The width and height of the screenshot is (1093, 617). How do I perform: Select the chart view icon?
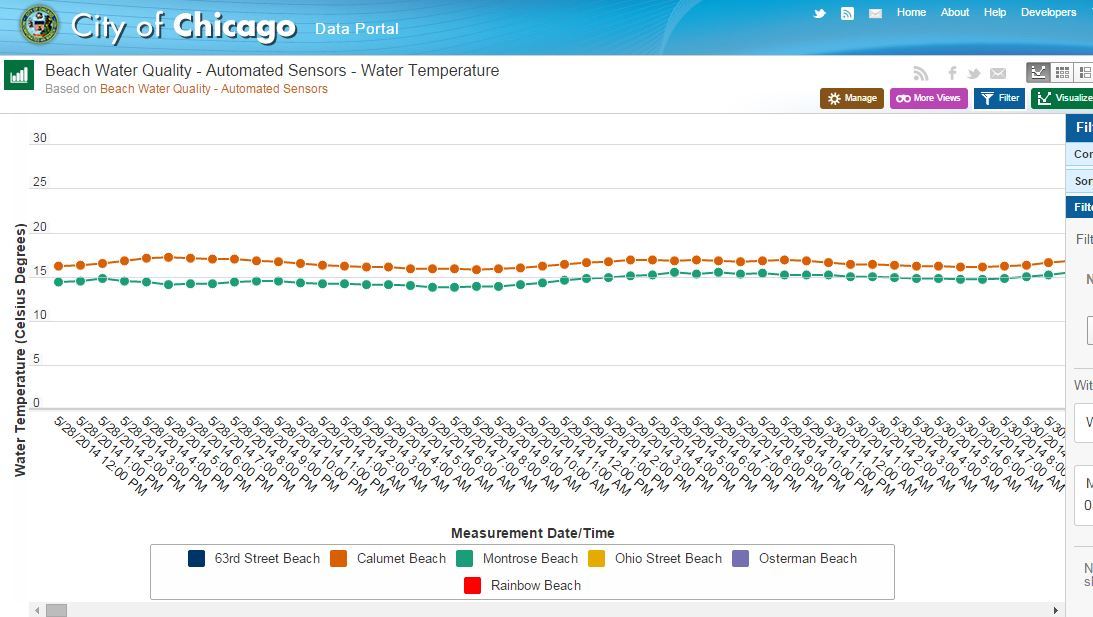point(1038,72)
